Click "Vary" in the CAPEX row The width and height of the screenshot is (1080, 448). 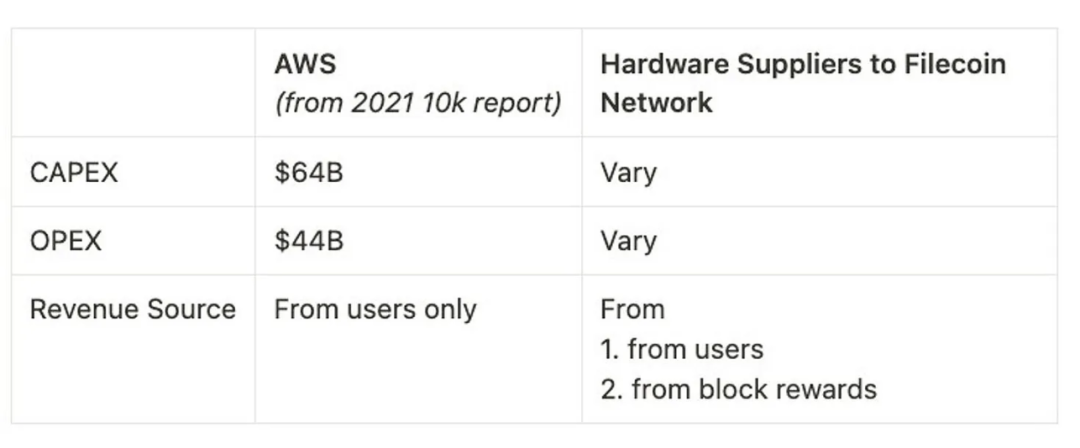(628, 173)
